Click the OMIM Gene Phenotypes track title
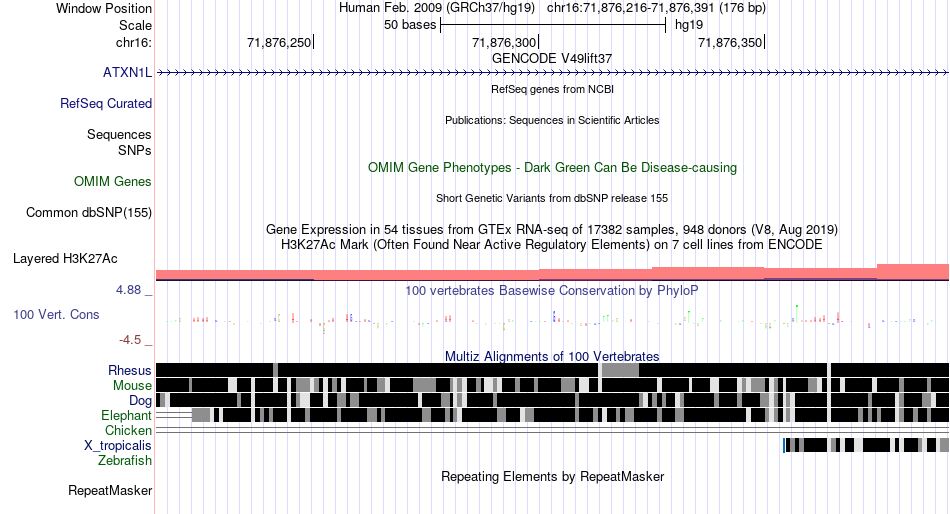Image resolution: width=950 pixels, height=514 pixels. pyautogui.click(x=552, y=168)
